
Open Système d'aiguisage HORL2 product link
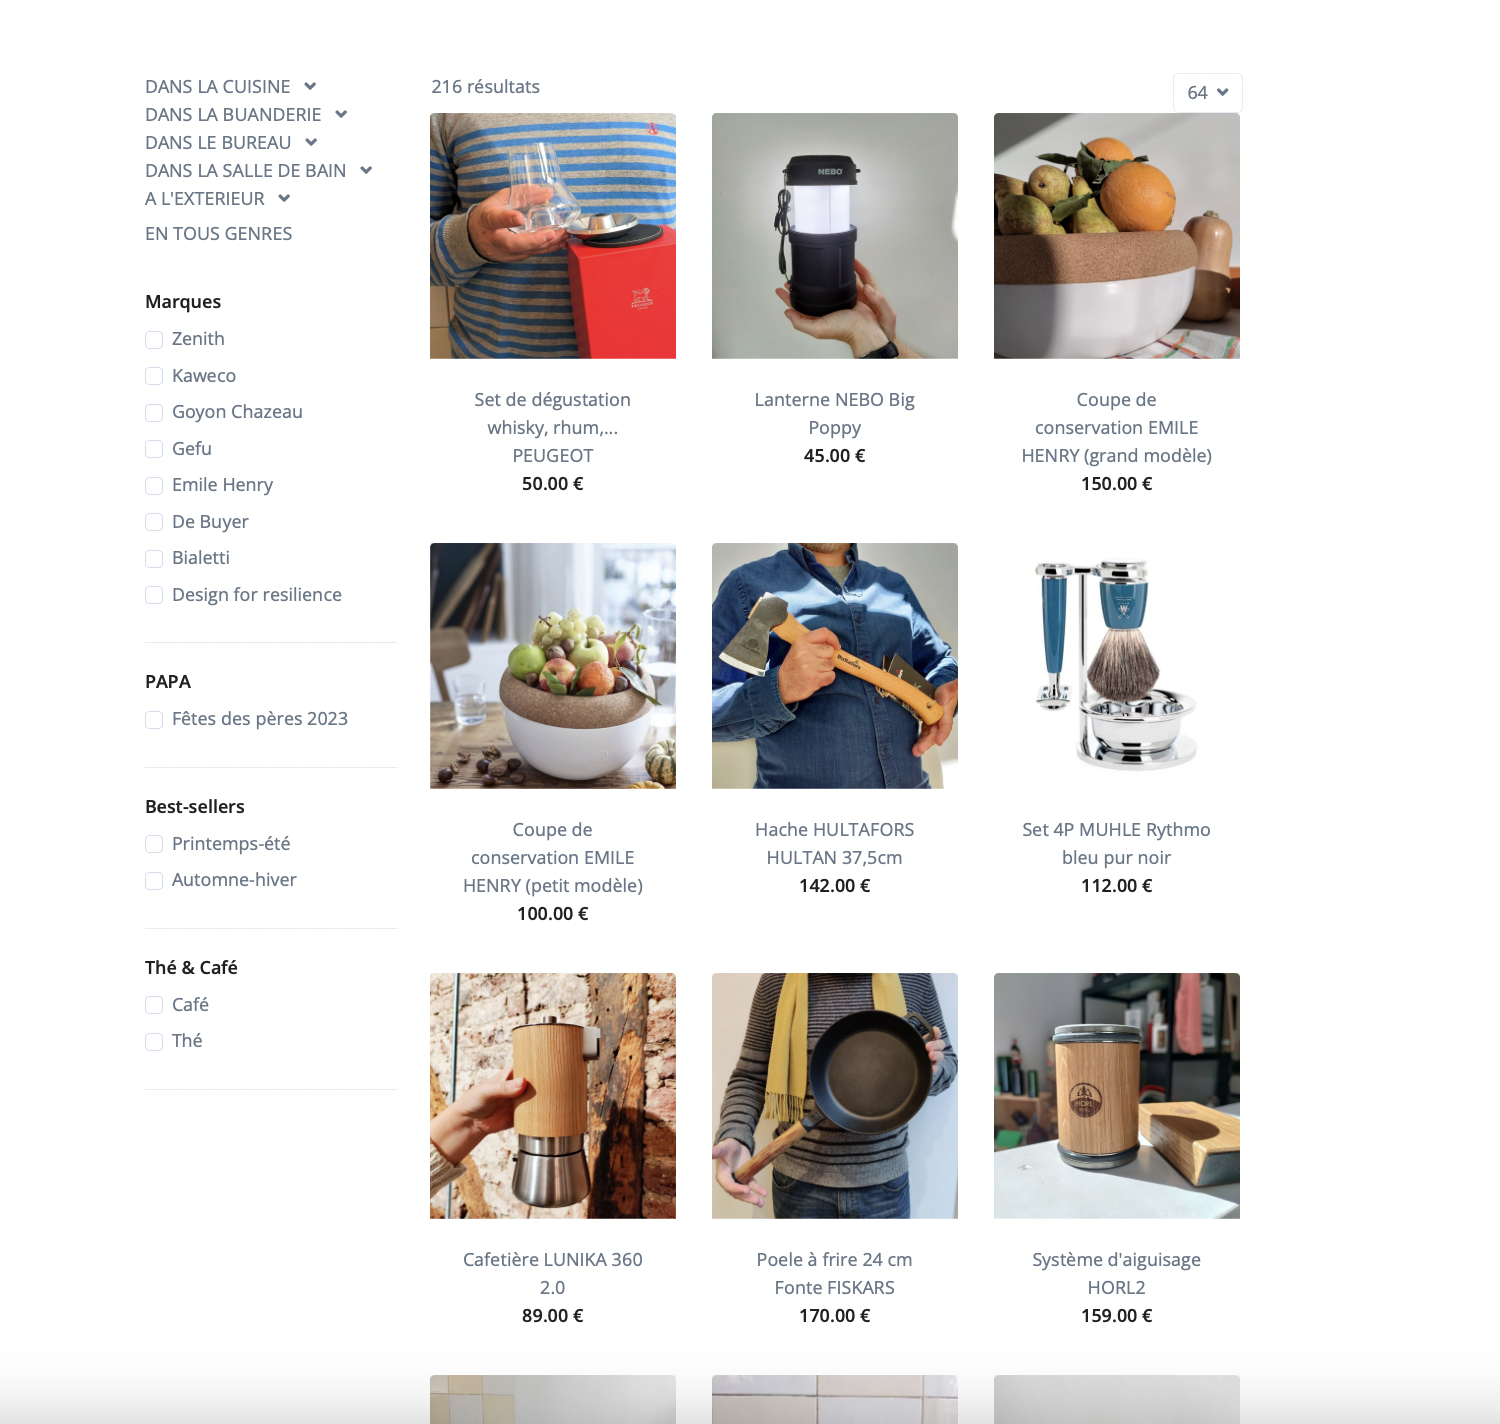pyautogui.click(x=1117, y=1273)
